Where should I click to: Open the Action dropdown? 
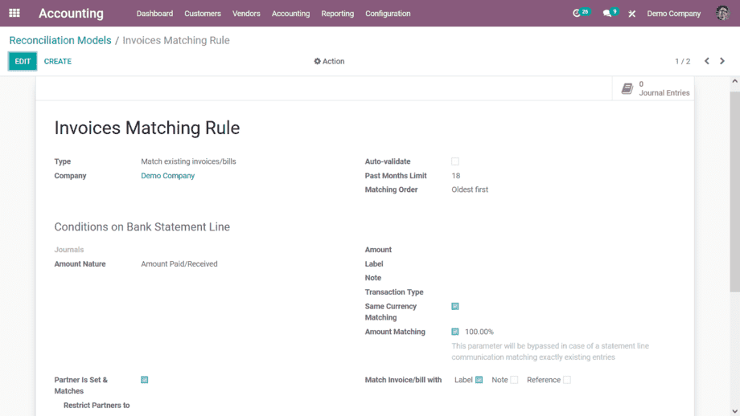click(329, 61)
